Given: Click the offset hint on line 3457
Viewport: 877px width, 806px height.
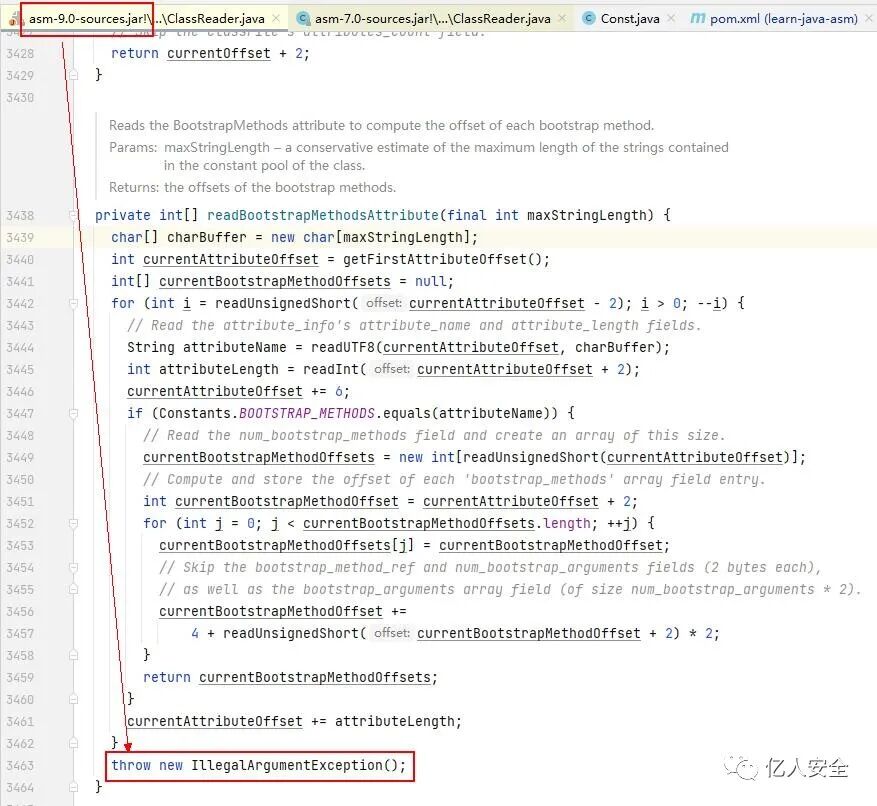Looking at the screenshot, I should 392,633.
